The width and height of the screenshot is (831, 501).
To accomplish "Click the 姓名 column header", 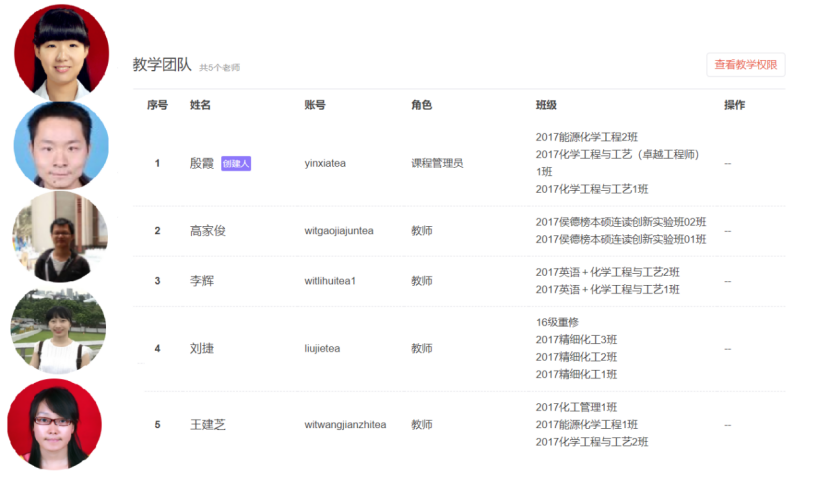I will point(200,105).
